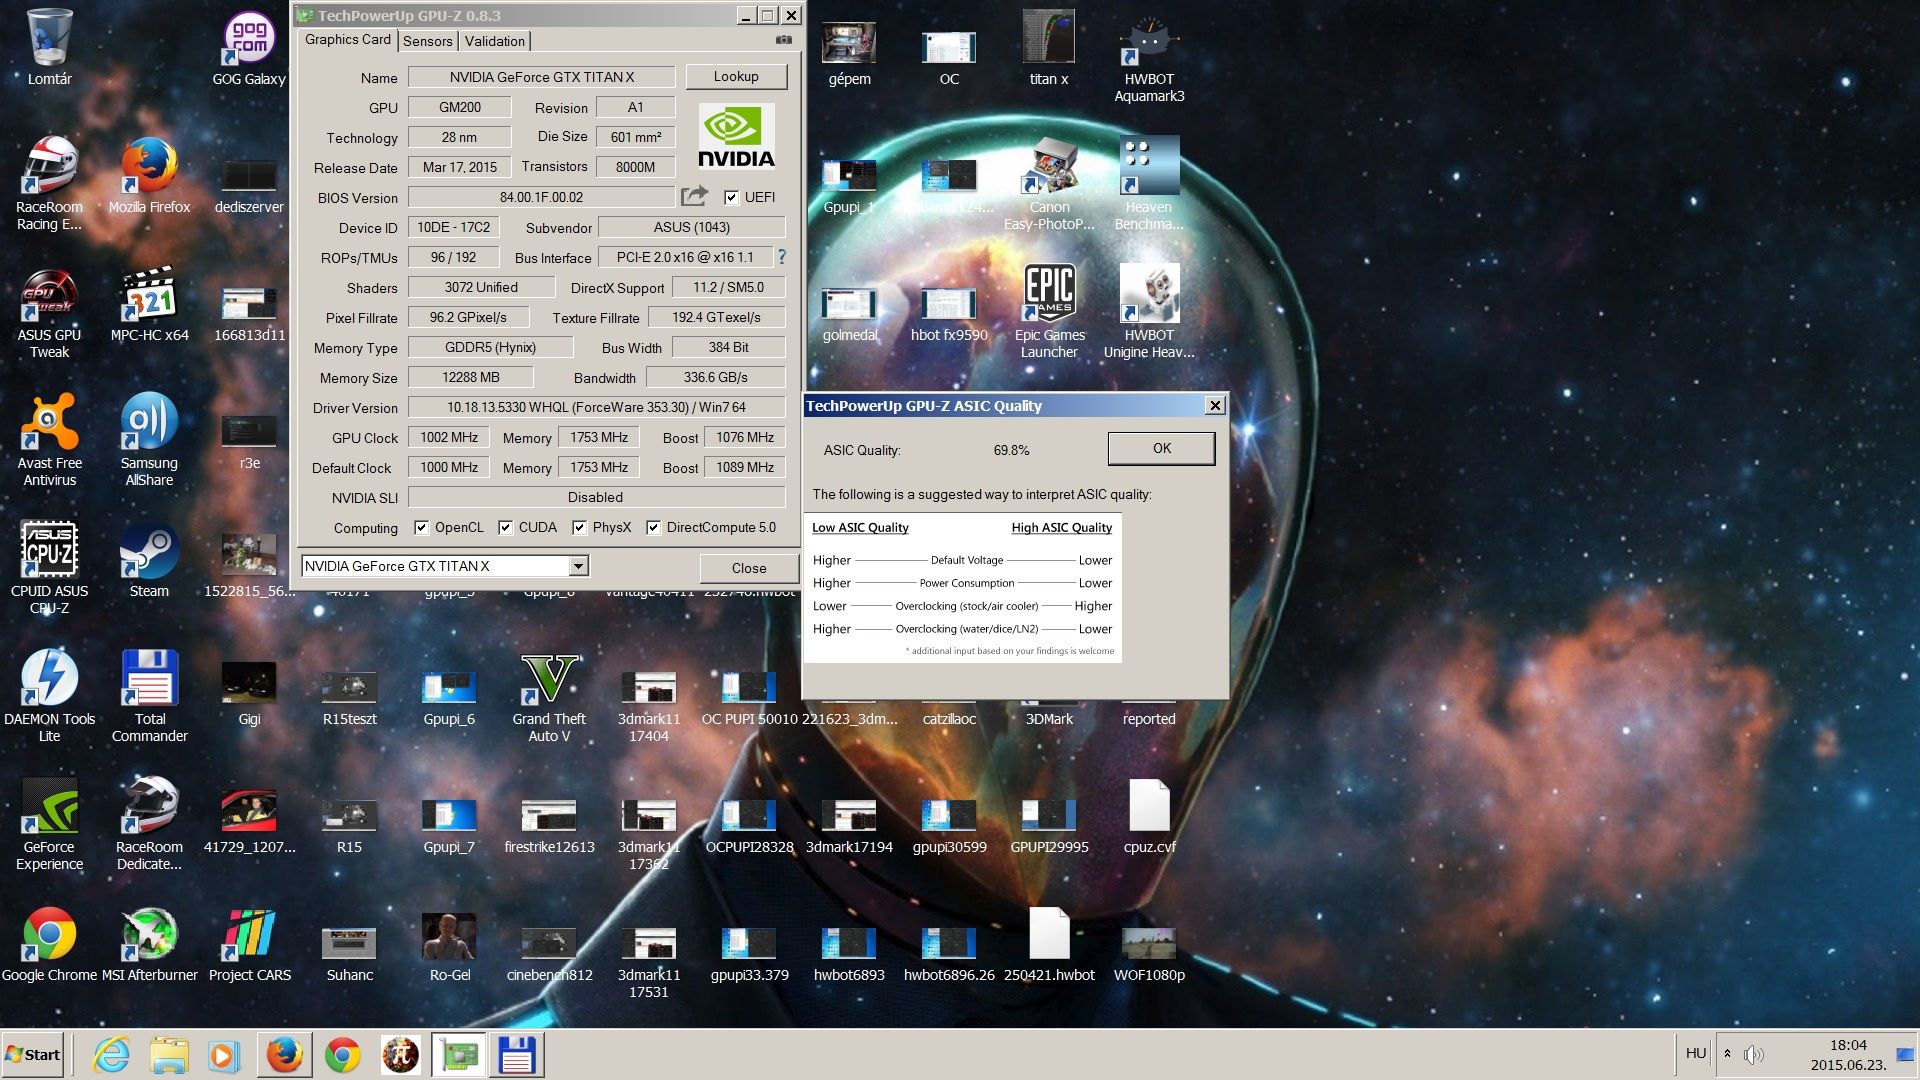Image resolution: width=1920 pixels, height=1080 pixels.
Task: Click the Close button in GPU-Z
Action: (749, 568)
